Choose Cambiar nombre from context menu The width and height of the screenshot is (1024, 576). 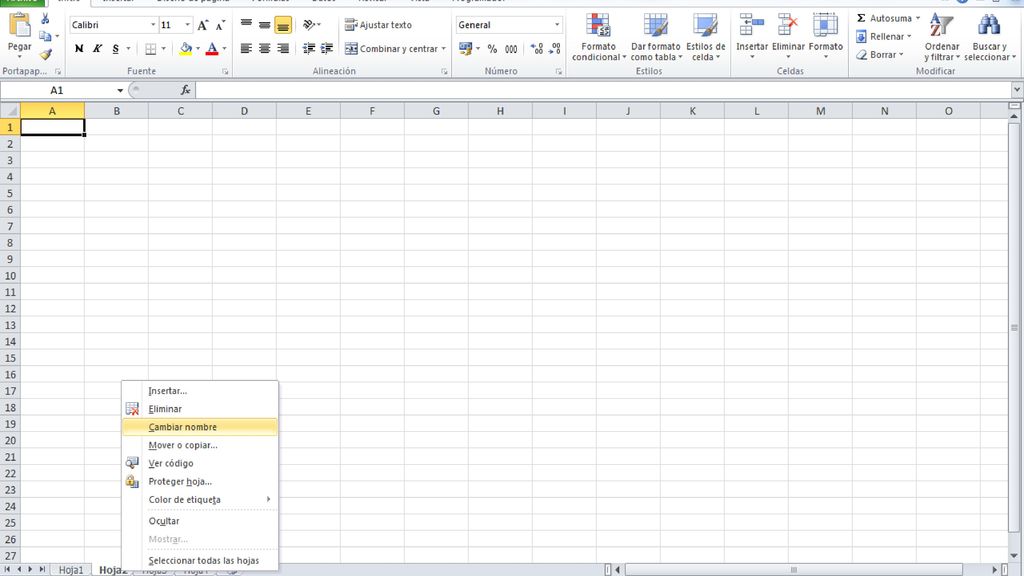pos(200,427)
